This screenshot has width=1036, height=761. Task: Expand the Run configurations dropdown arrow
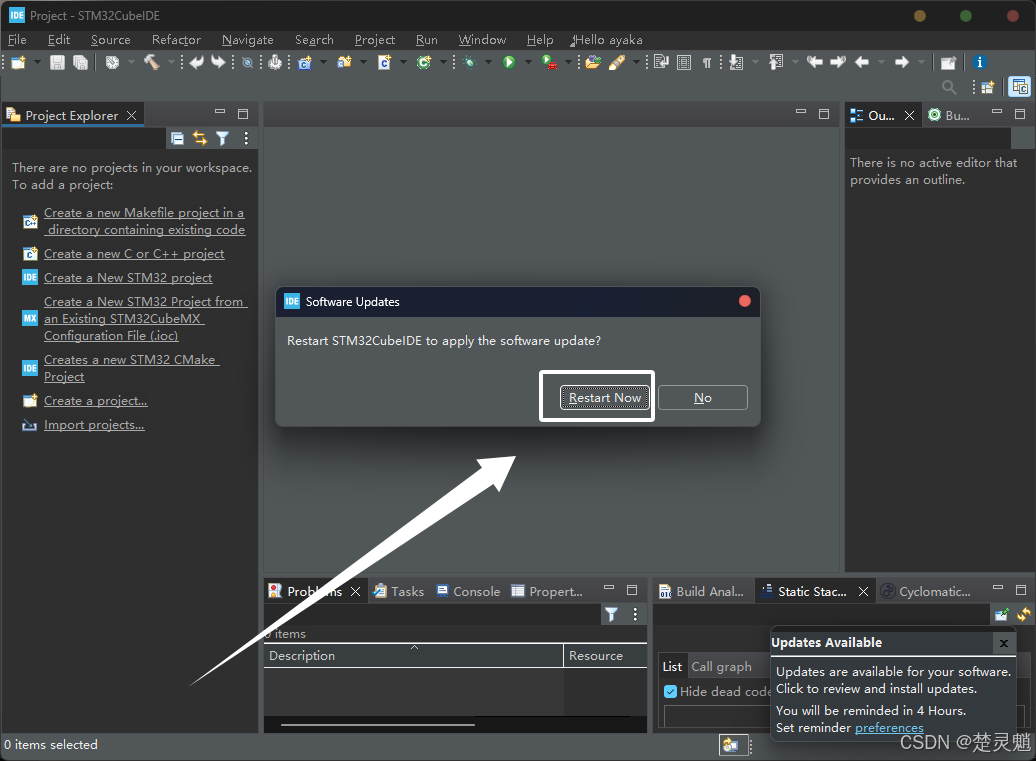click(x=528, y=62)
